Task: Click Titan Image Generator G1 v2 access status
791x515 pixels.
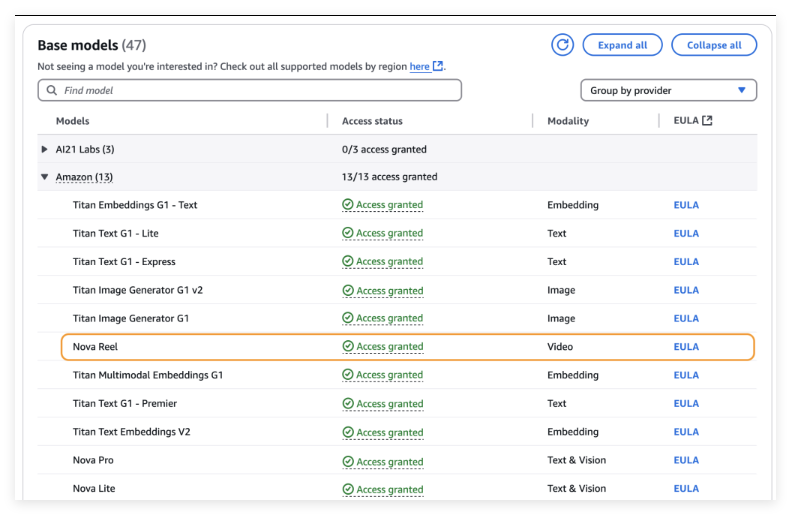Action: coord(382,290)
